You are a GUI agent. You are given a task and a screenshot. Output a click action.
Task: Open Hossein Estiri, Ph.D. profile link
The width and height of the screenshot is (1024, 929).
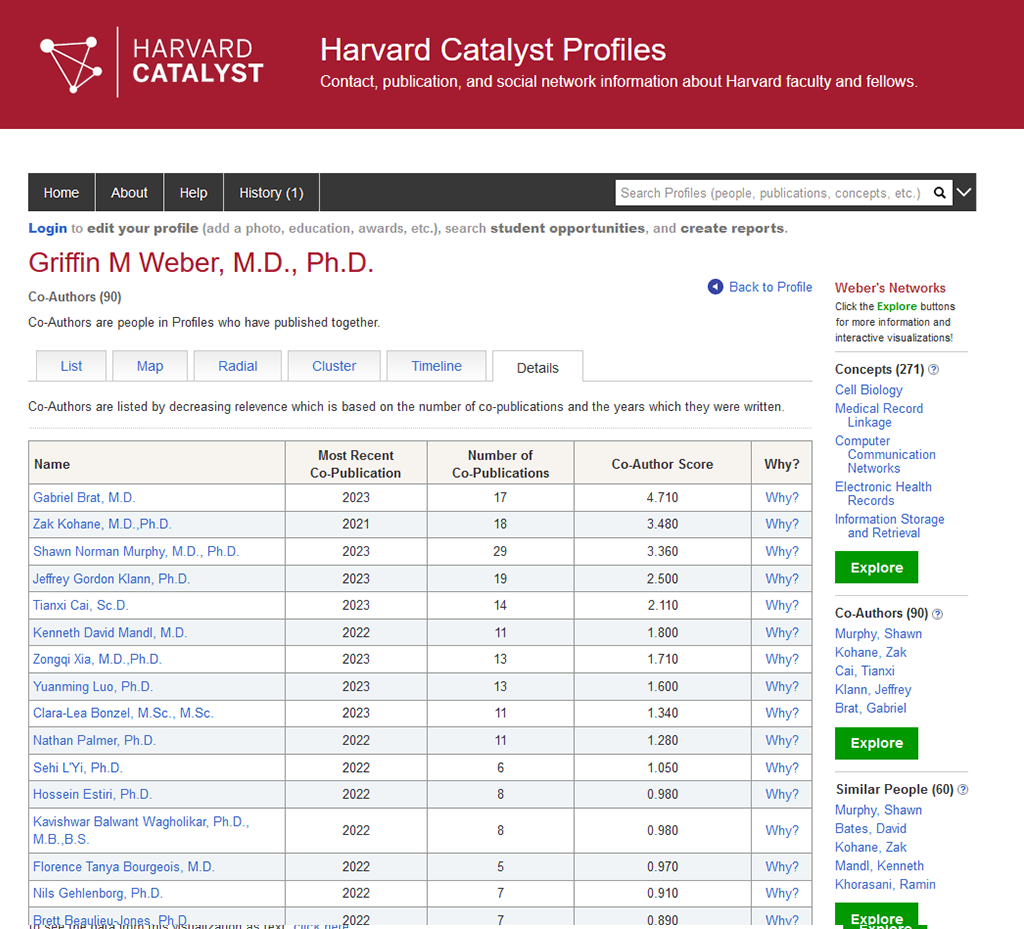[x=93, y=795]
